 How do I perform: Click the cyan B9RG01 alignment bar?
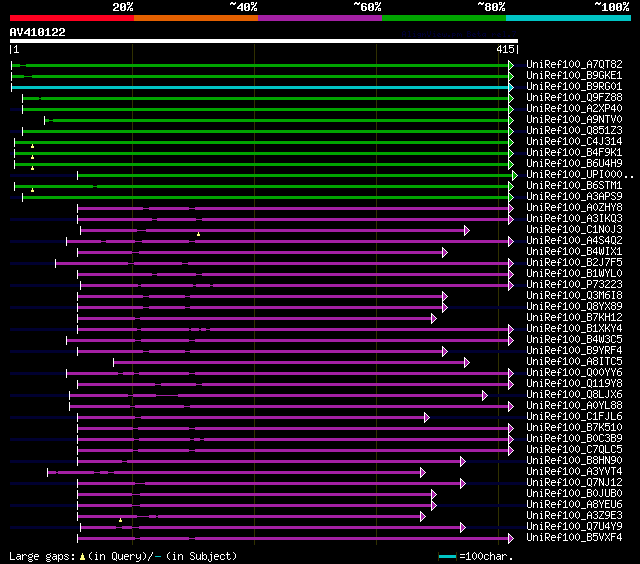point(260,87)
